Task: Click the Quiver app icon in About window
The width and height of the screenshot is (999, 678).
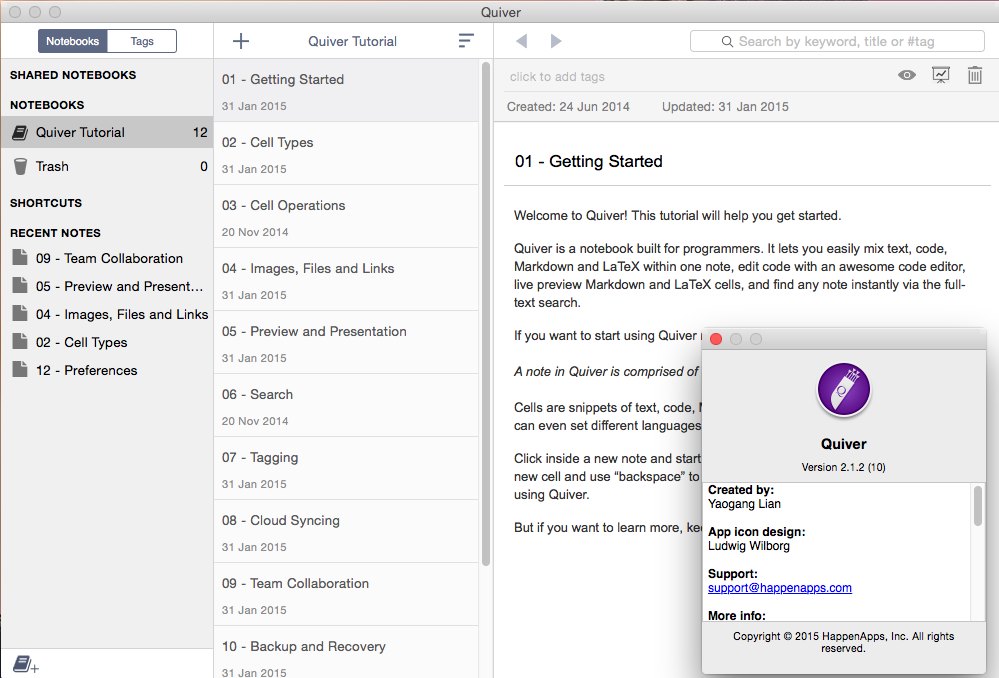Action: (844, 389)
